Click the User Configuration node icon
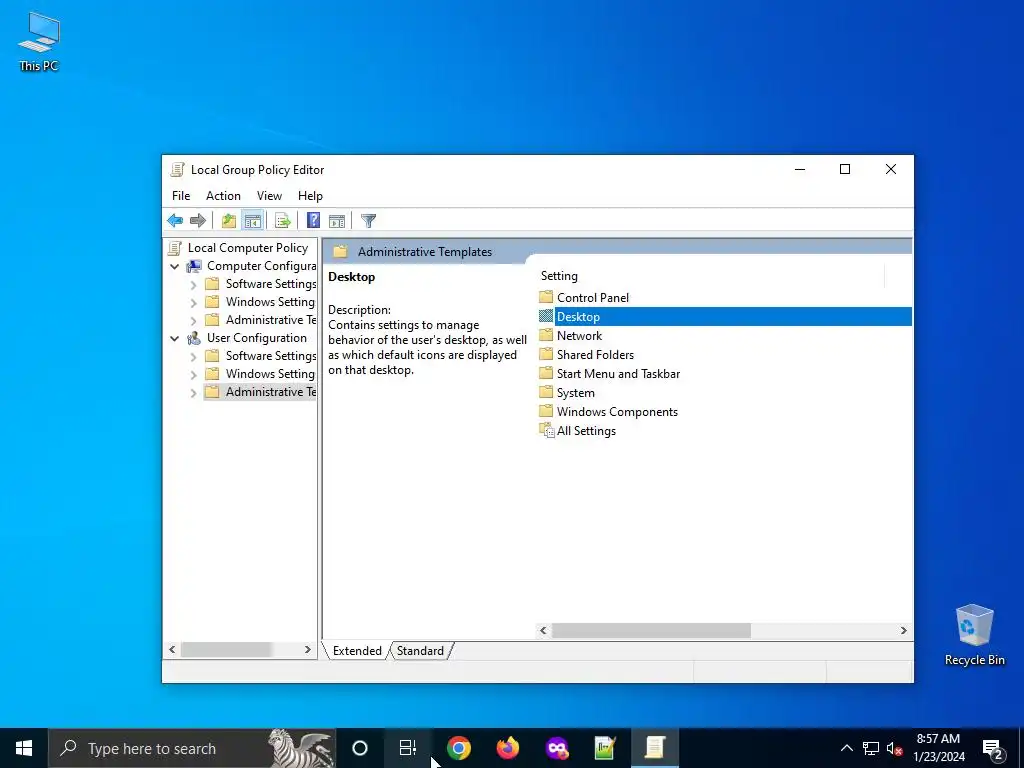The width and height of the screenshot is (1024, 768). 194,338
